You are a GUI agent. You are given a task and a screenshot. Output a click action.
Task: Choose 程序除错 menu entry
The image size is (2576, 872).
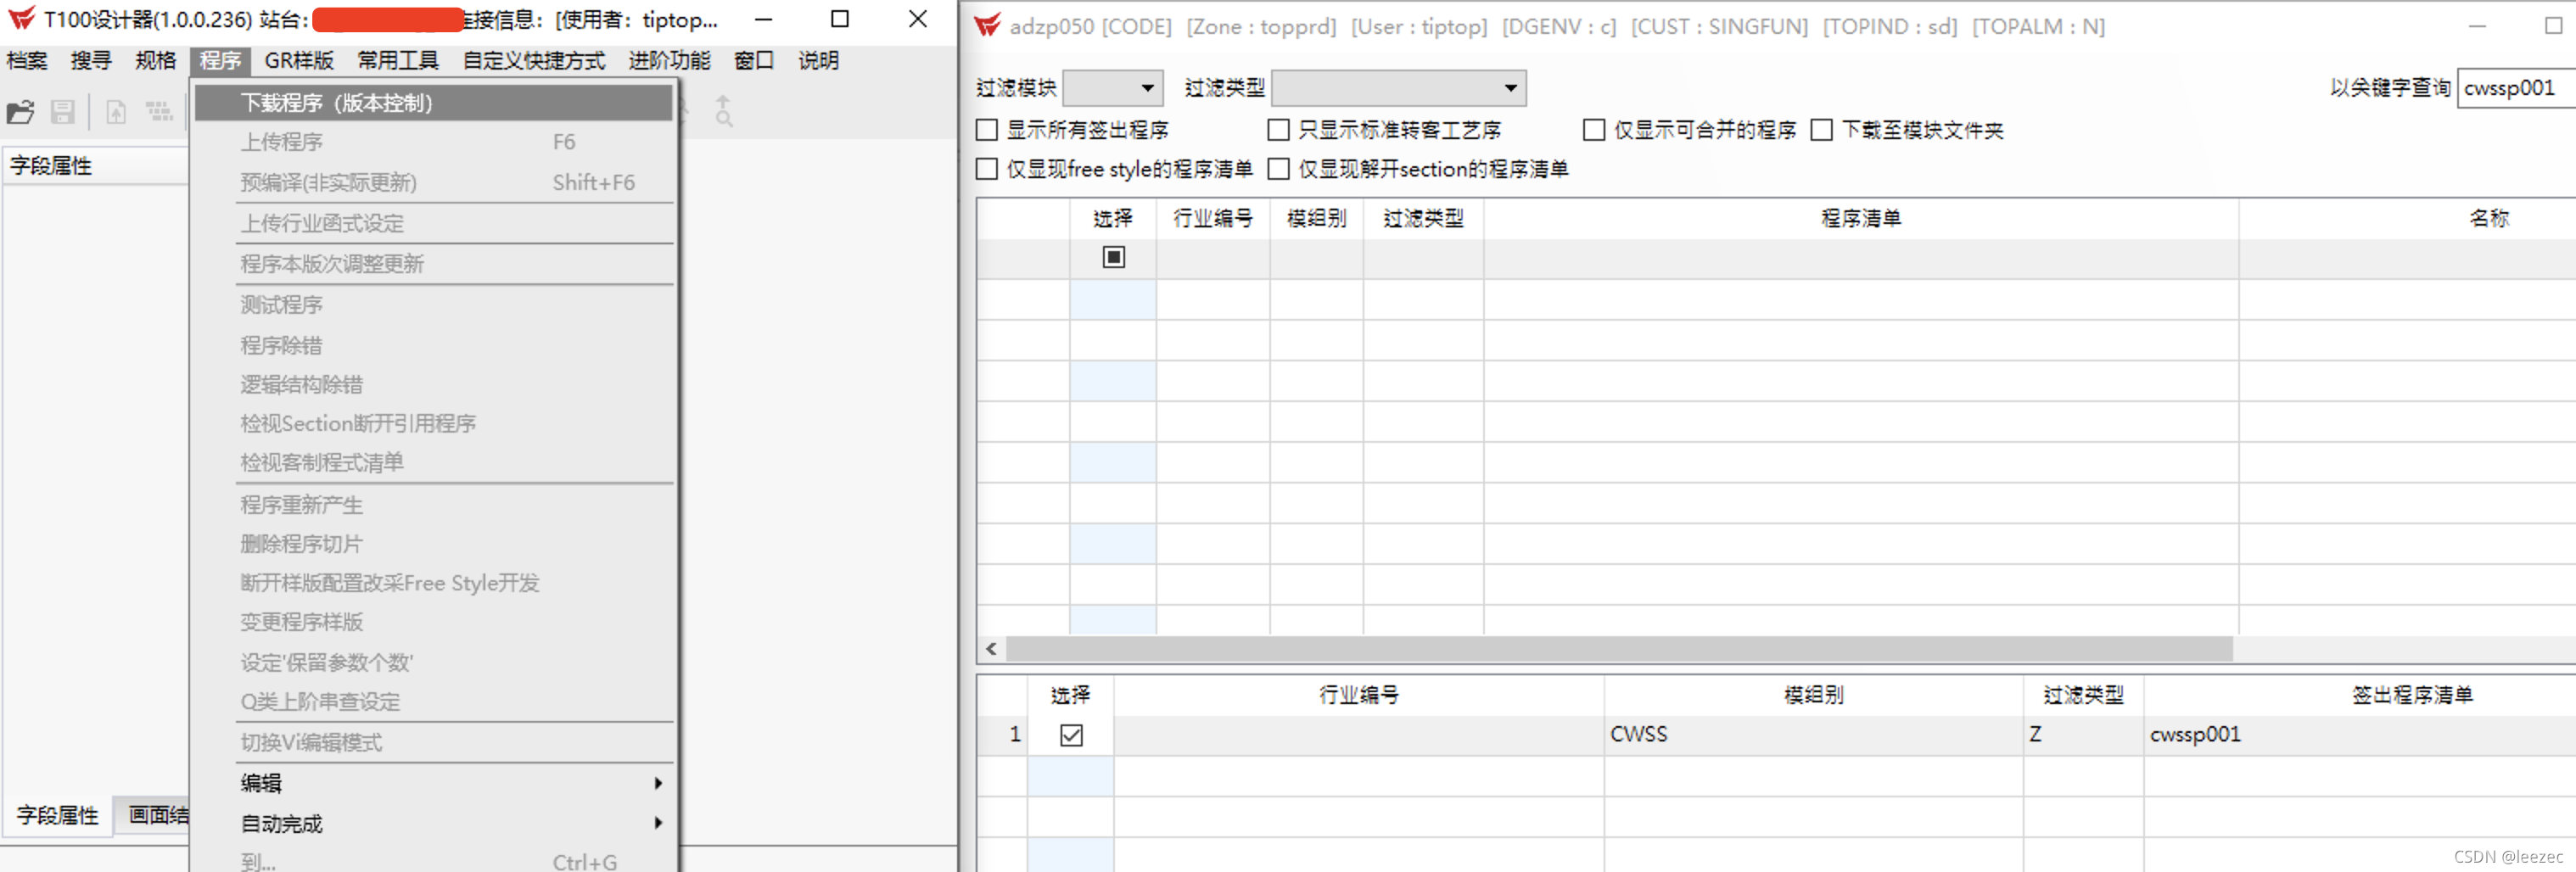tap(433, 345)
